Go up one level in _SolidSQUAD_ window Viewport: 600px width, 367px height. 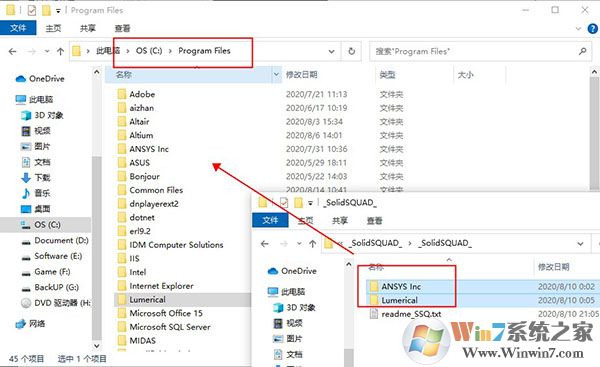[x=312, y=244]
